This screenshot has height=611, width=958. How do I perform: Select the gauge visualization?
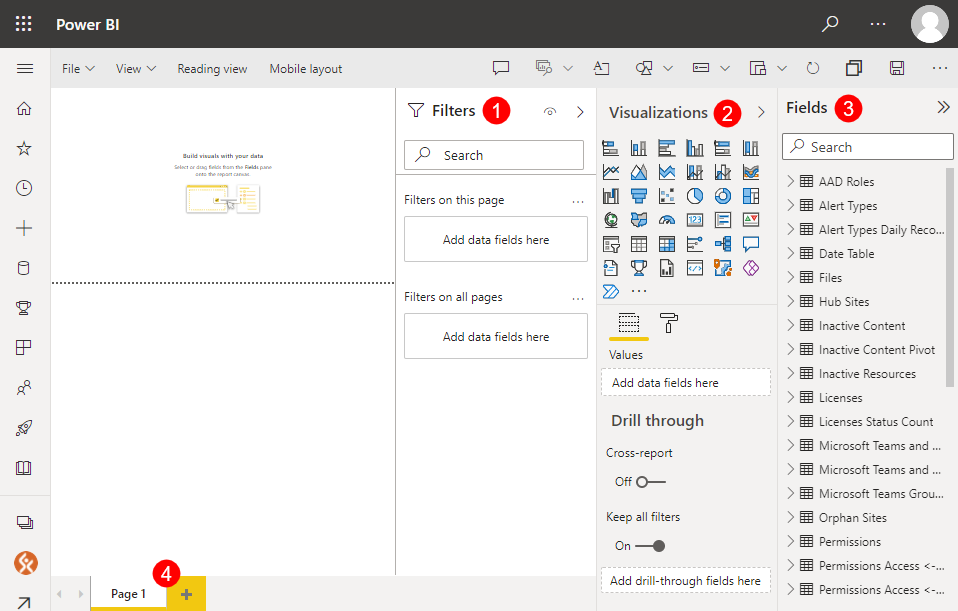tap(667, 220)
